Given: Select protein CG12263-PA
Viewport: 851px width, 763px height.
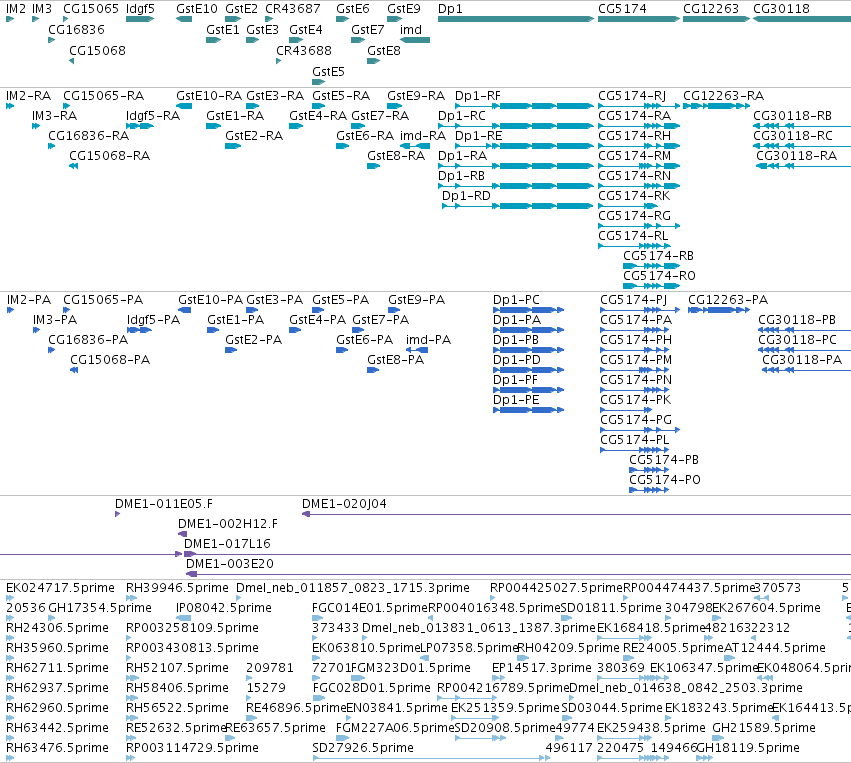Looking at the screenshot, I should click(719, 310).
